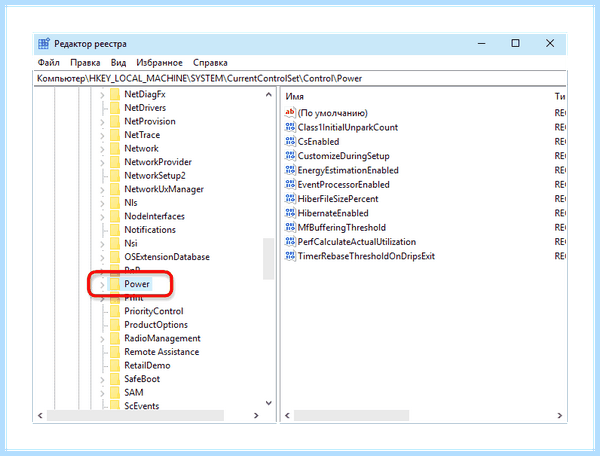Select the ProductOptions key
Image resolution: width=600 pixels, height=456 pixels.
[156, 325]
